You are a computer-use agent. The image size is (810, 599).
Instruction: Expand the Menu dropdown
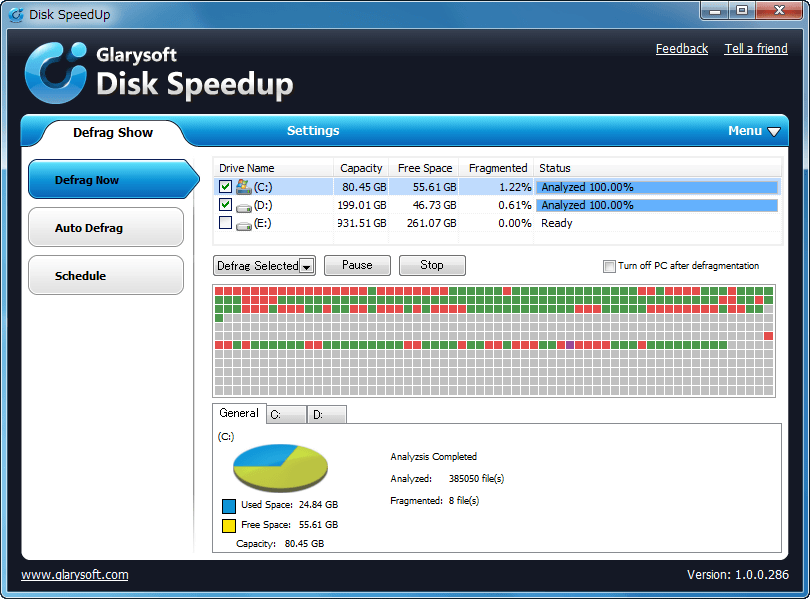(754, 131)
